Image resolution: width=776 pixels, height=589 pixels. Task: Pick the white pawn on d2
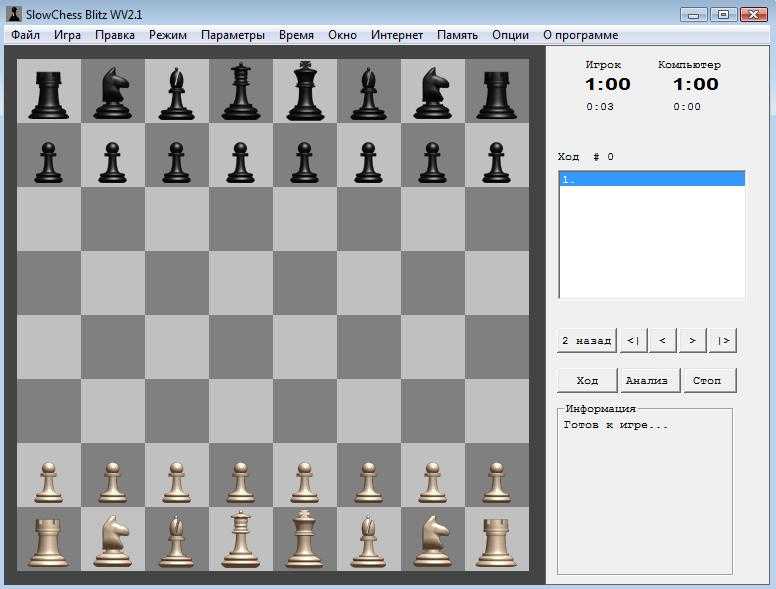(x=241, y=483)
